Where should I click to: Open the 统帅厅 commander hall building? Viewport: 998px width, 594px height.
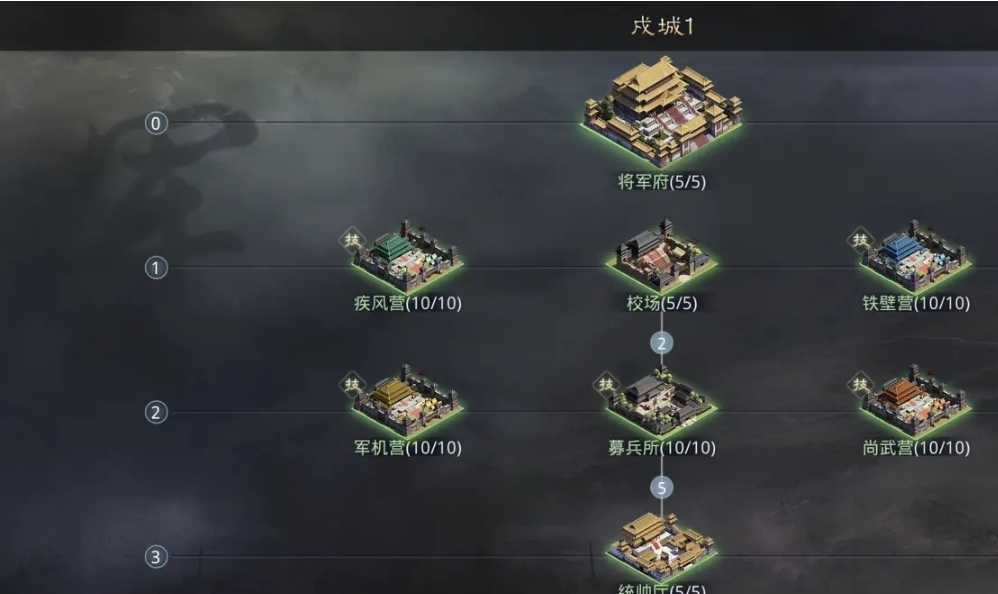click(x=662, y=546)
